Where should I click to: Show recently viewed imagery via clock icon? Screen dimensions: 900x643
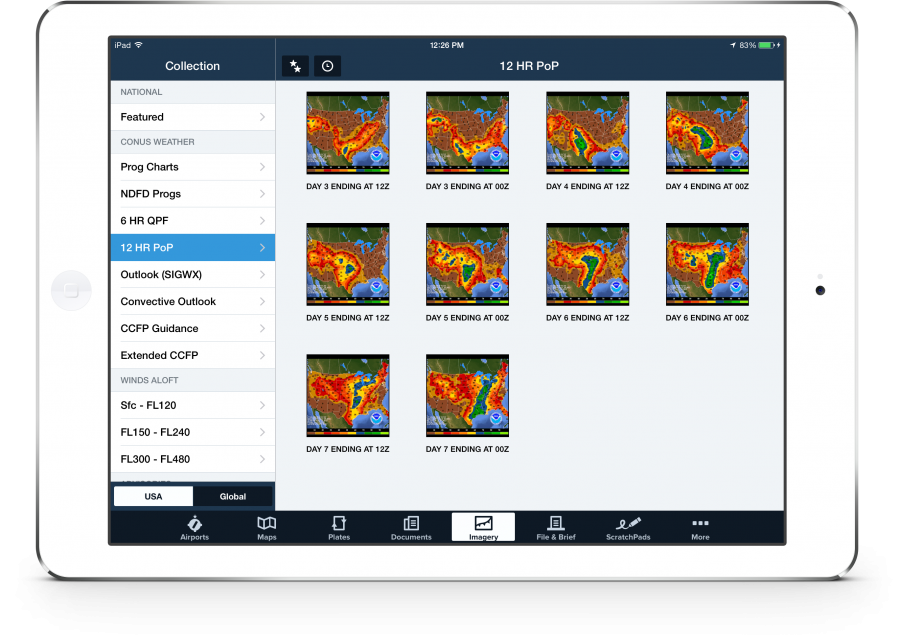pos(326,65)
